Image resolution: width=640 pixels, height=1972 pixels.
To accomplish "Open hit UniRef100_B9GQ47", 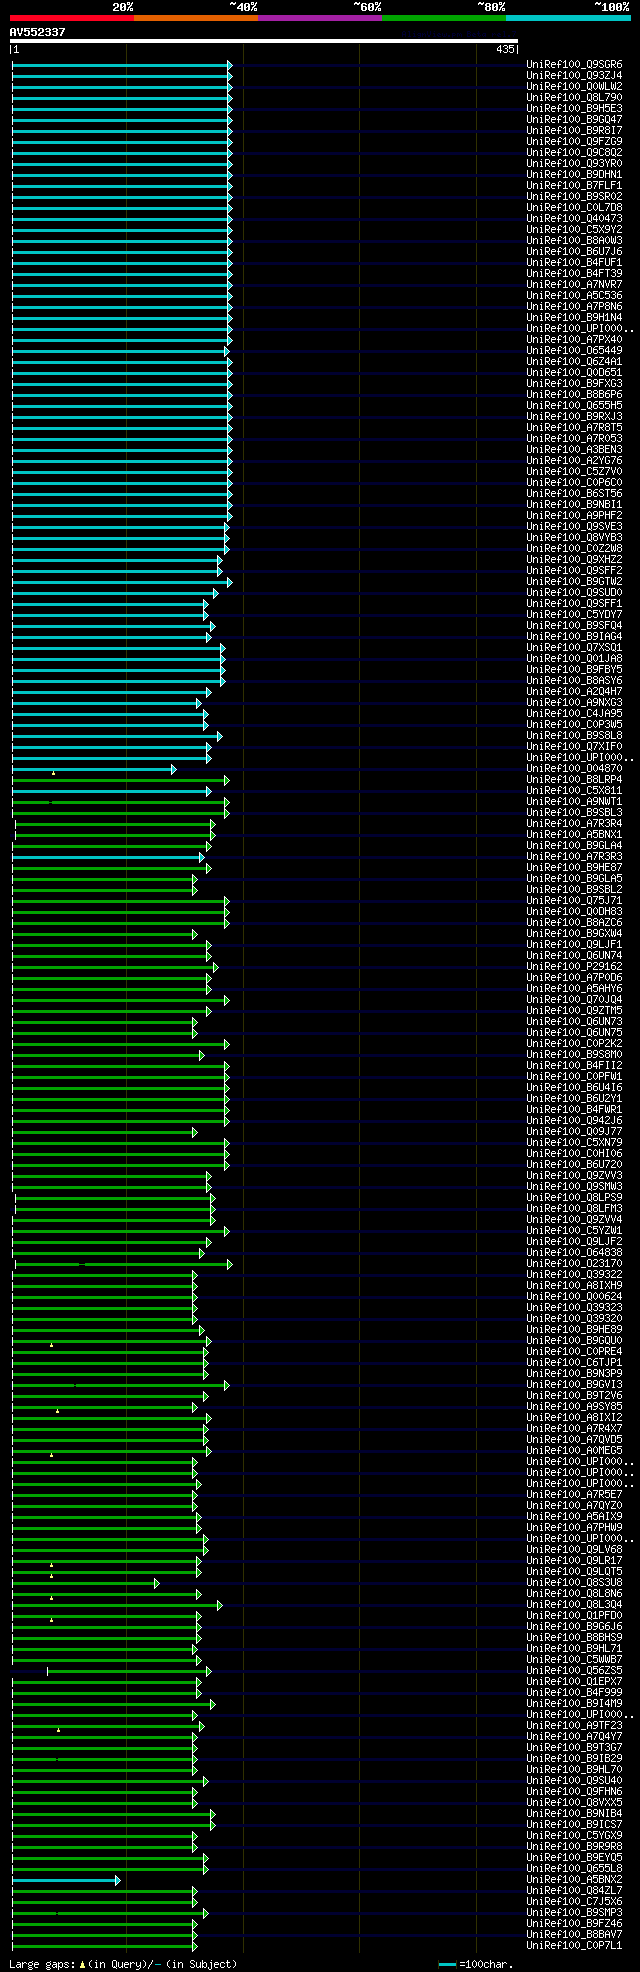I will click(574, 119).
